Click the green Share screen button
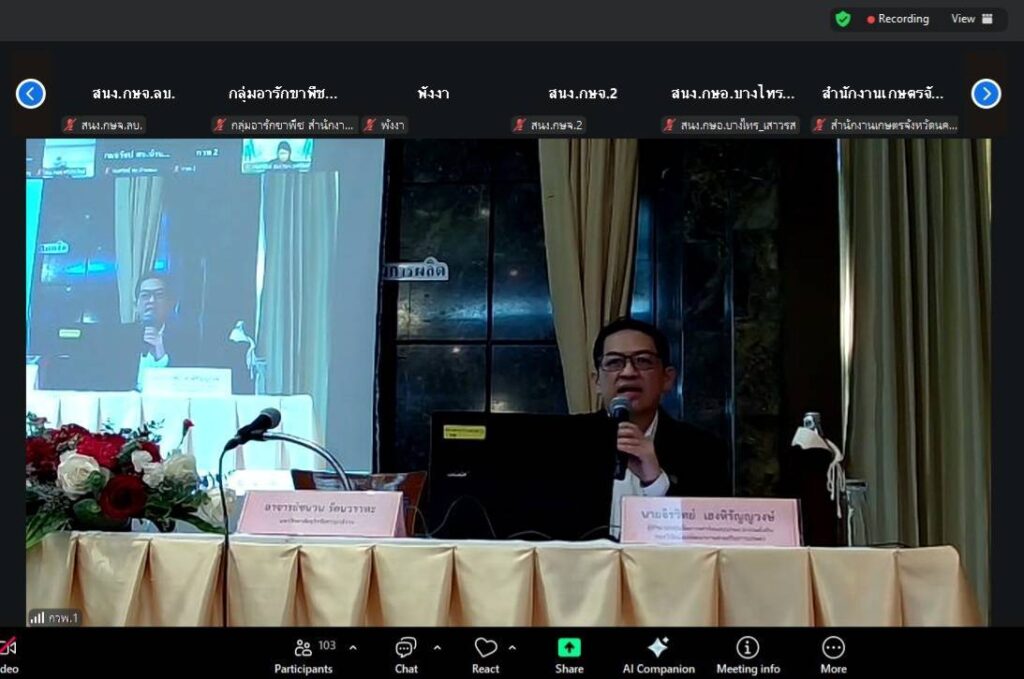Viewport: 1024px width, 679px height. pos(569,654)
